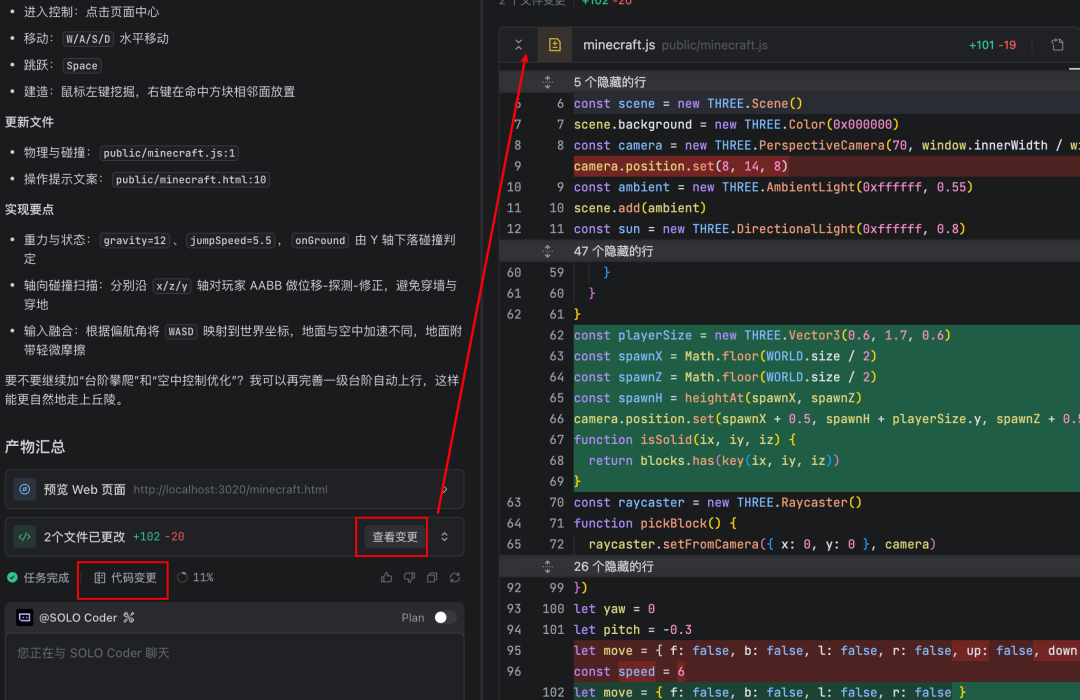Click the green task-complete check icon
The height and width of the screenshot is (700, 1080).
pos(12,577)
